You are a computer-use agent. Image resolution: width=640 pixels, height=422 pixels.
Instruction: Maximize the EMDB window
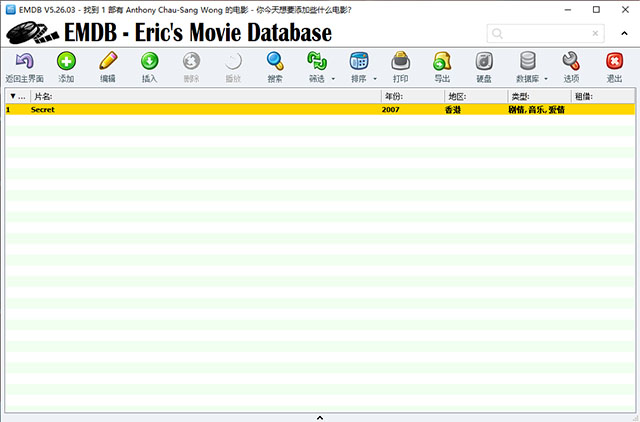(x=596, y=9)
